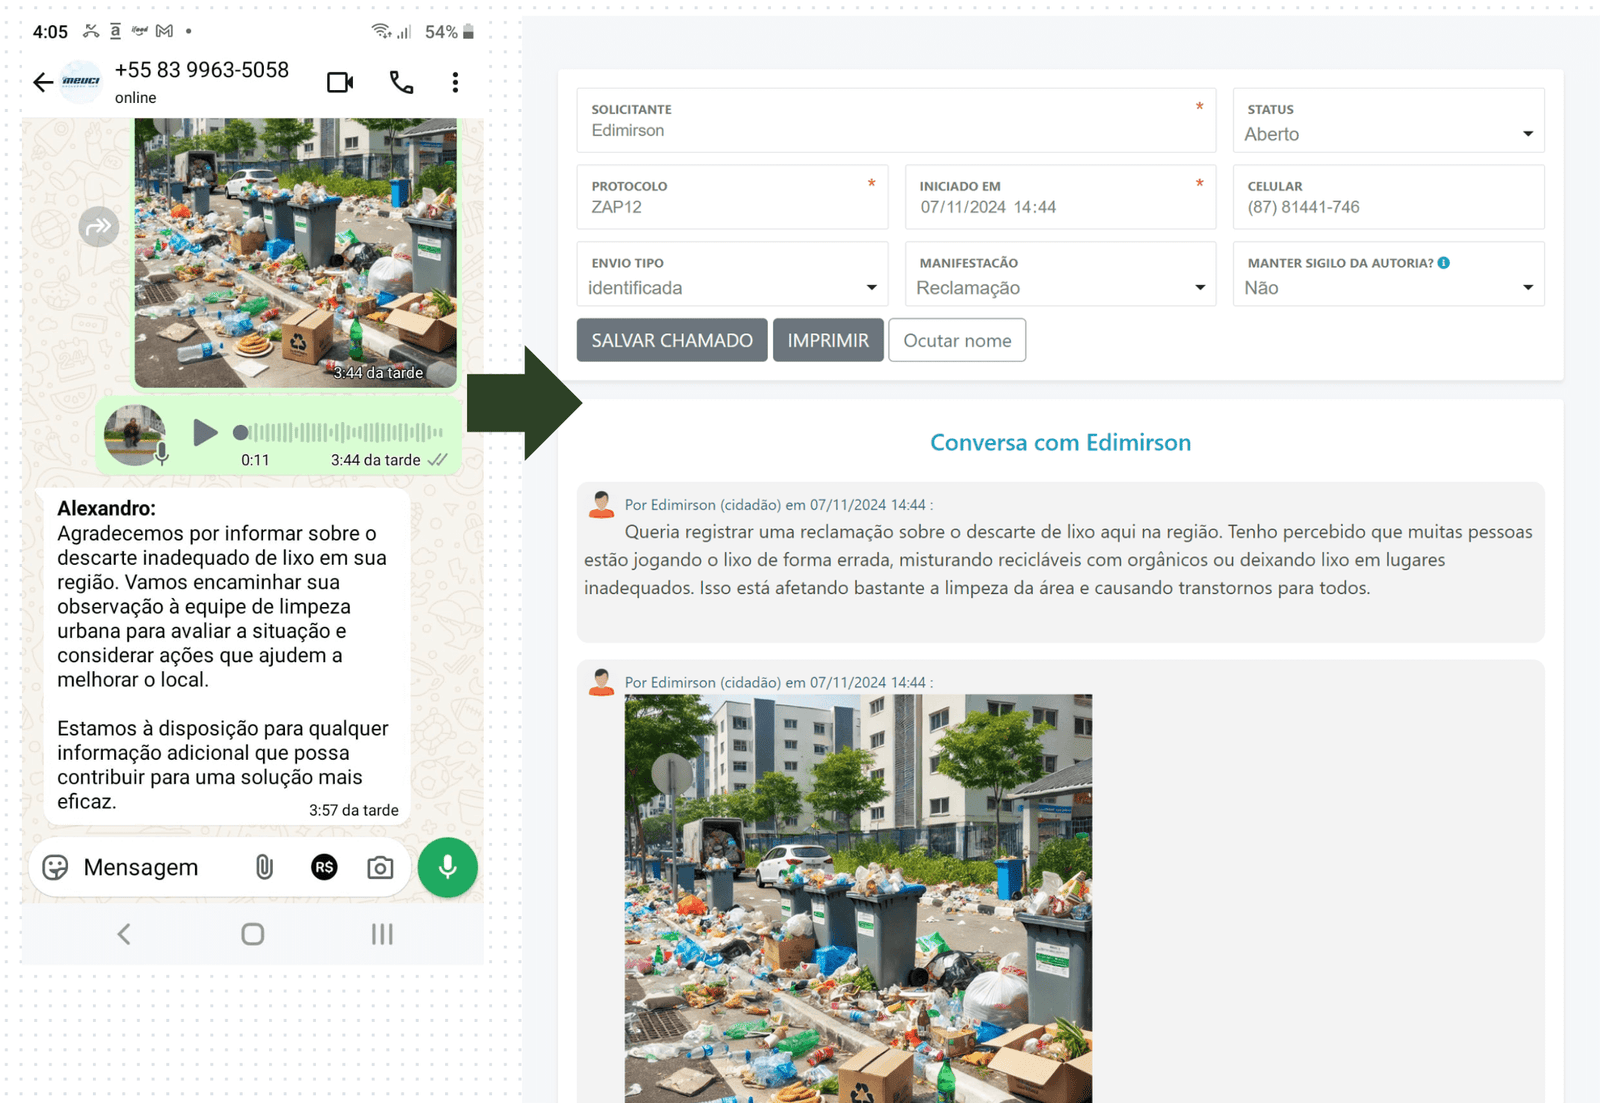Expand the Status dropdown showing Aberto
Screen dimensions: 1600x1103
pyautogui.click(x=1388, y=134)
